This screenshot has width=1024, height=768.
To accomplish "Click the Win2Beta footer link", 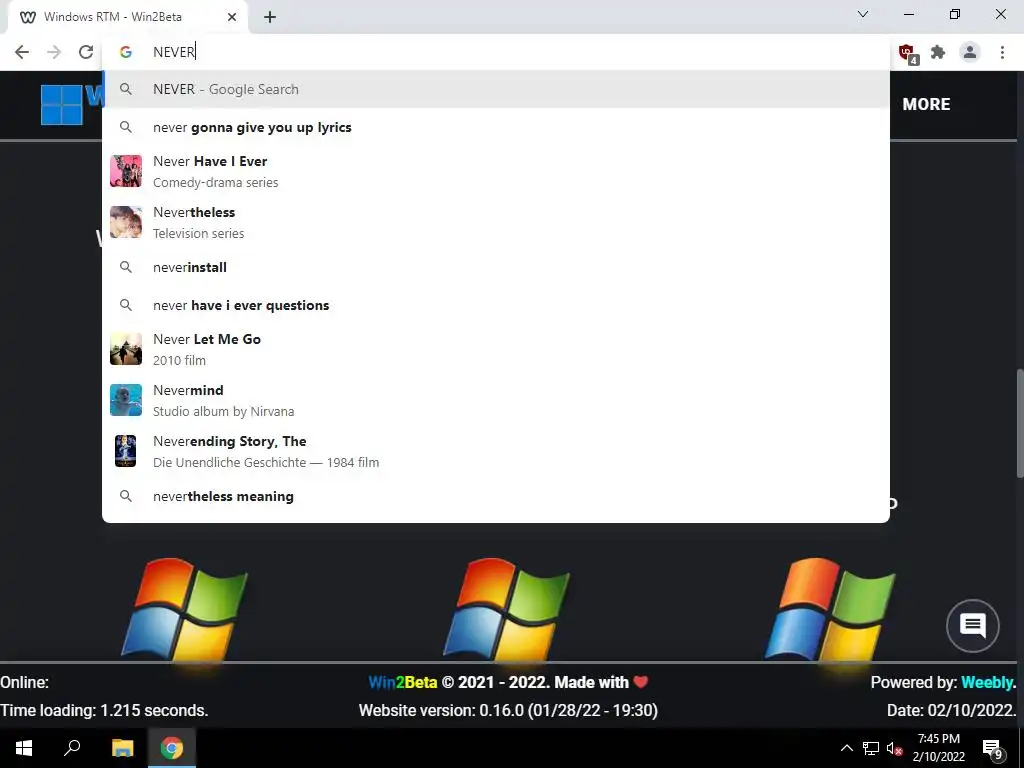I will 403,682.
